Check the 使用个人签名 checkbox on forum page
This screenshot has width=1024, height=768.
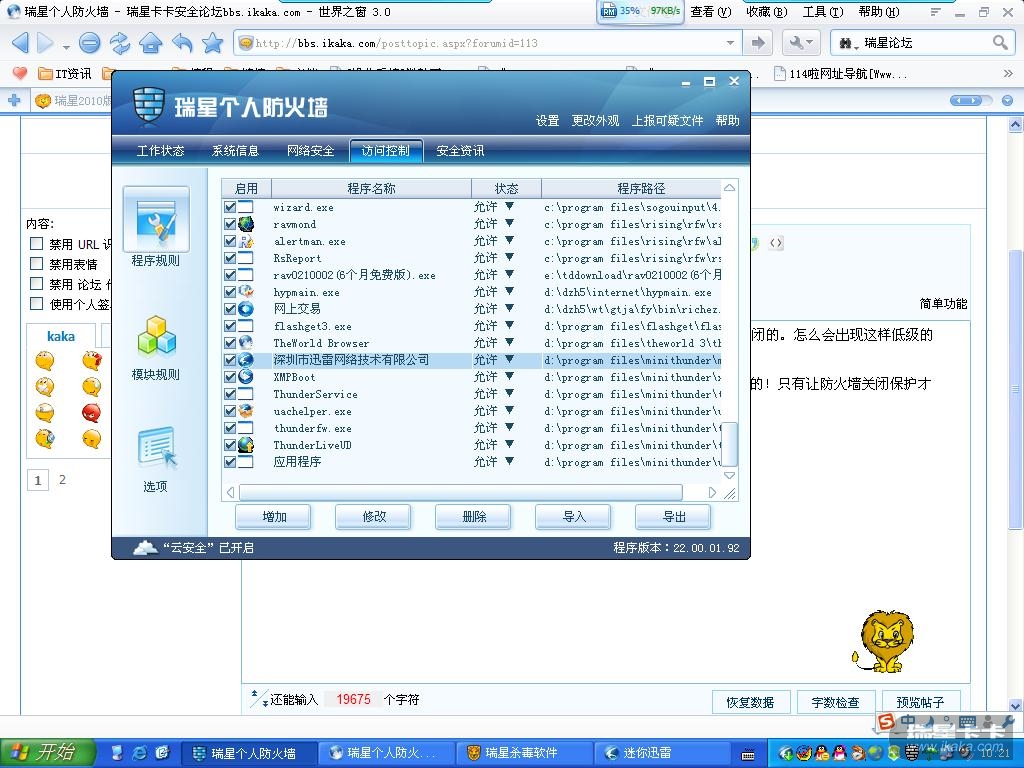click(x=37, y=303)
